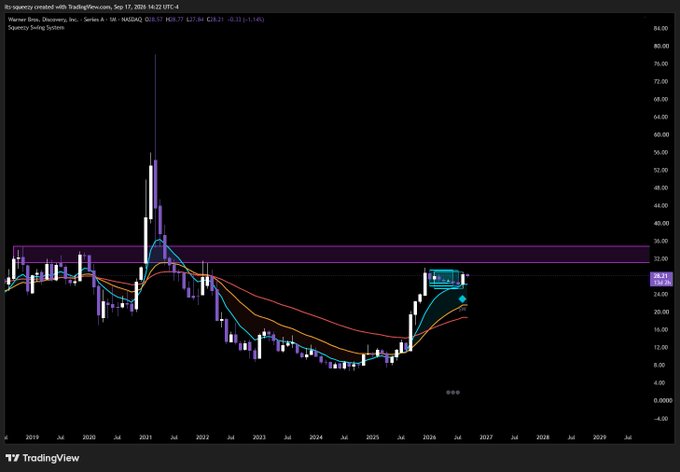Click the 2028 label on the time axis
The width and height of the screenshot is (680, 472).
(543, 438)
